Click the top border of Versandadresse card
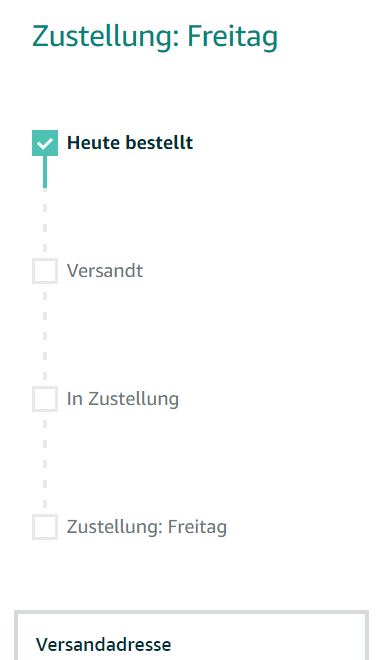 [x=192, y=611]
